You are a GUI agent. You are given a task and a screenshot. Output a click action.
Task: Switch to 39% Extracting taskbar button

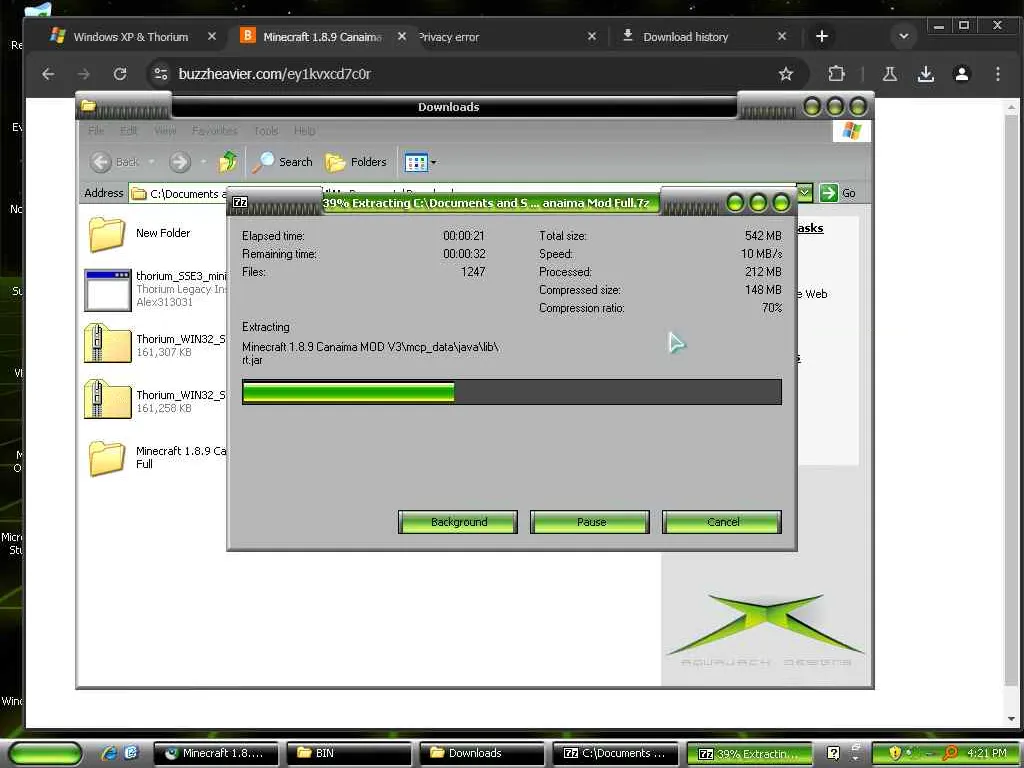749,754
